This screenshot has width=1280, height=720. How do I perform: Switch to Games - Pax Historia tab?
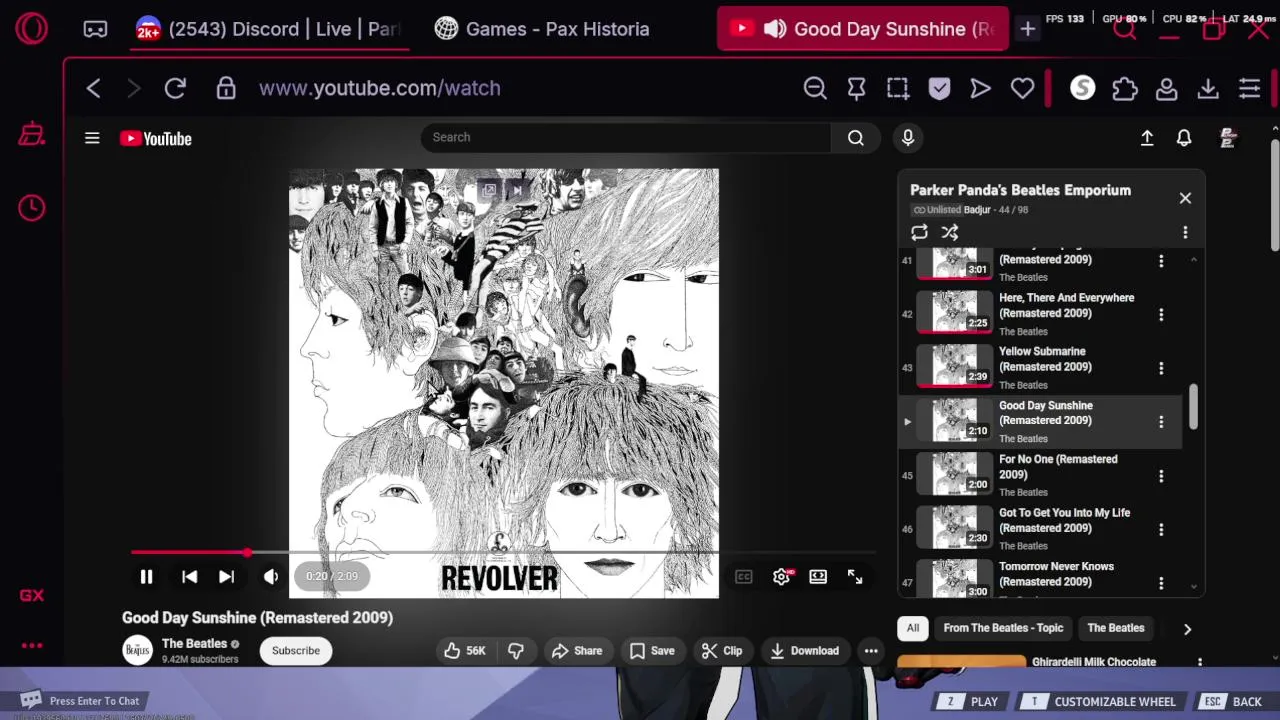[x=543, y=29]
